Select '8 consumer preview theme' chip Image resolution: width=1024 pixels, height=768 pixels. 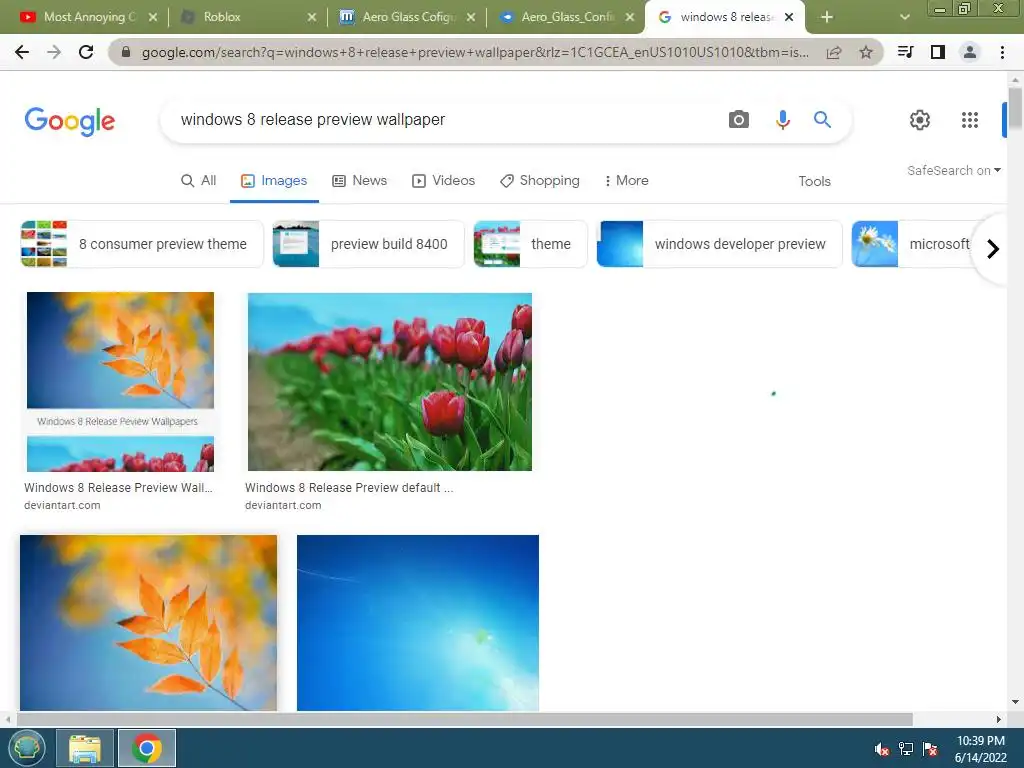pyautogui.click(x=142, y=244)
